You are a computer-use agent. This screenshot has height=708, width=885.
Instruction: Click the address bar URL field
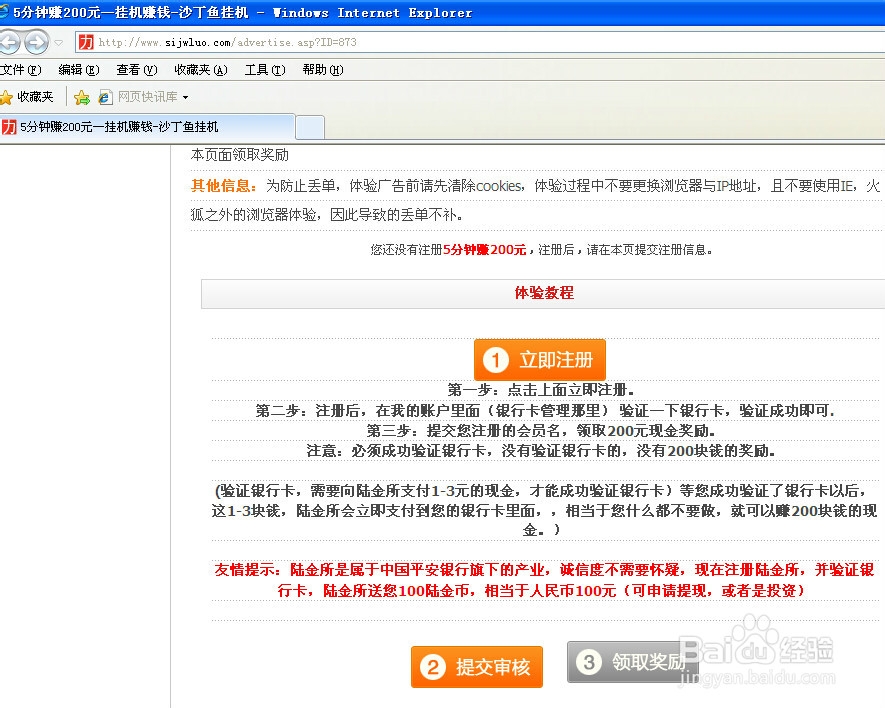pos(480,42)
